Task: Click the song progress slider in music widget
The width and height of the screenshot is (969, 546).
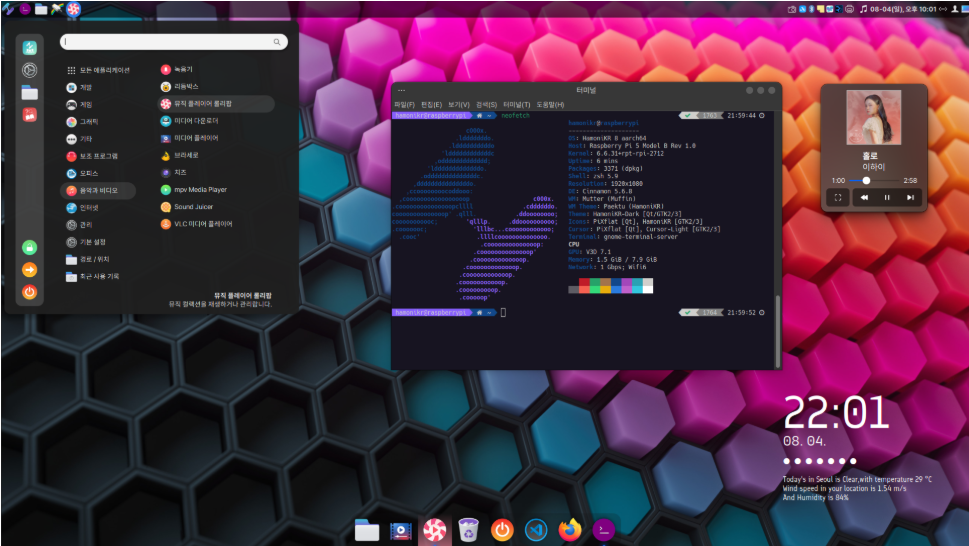Action: coord(875,180)
